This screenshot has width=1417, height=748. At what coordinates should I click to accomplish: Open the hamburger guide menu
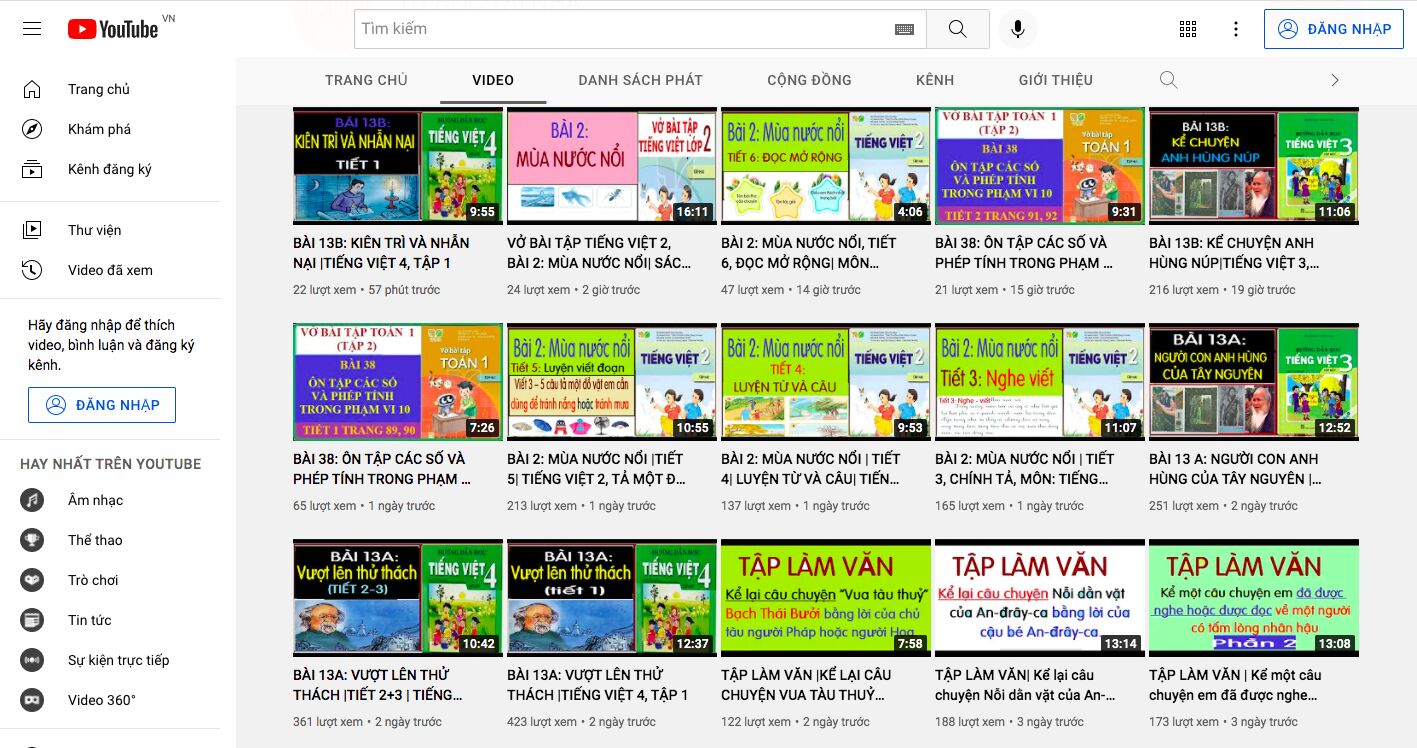(x=32, y=29)
